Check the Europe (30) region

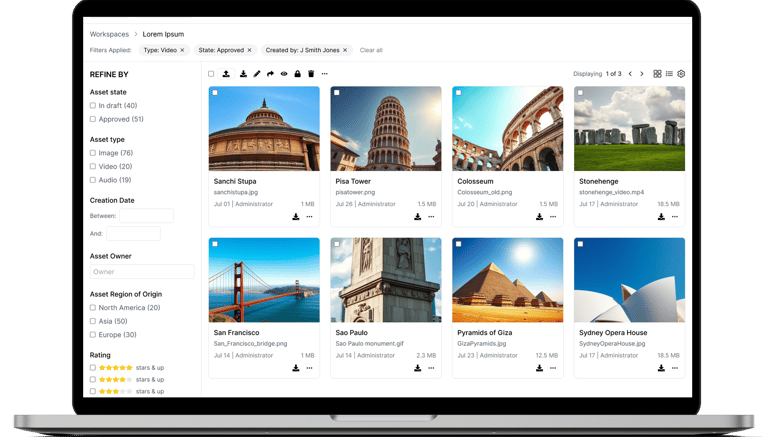point(93,335)
